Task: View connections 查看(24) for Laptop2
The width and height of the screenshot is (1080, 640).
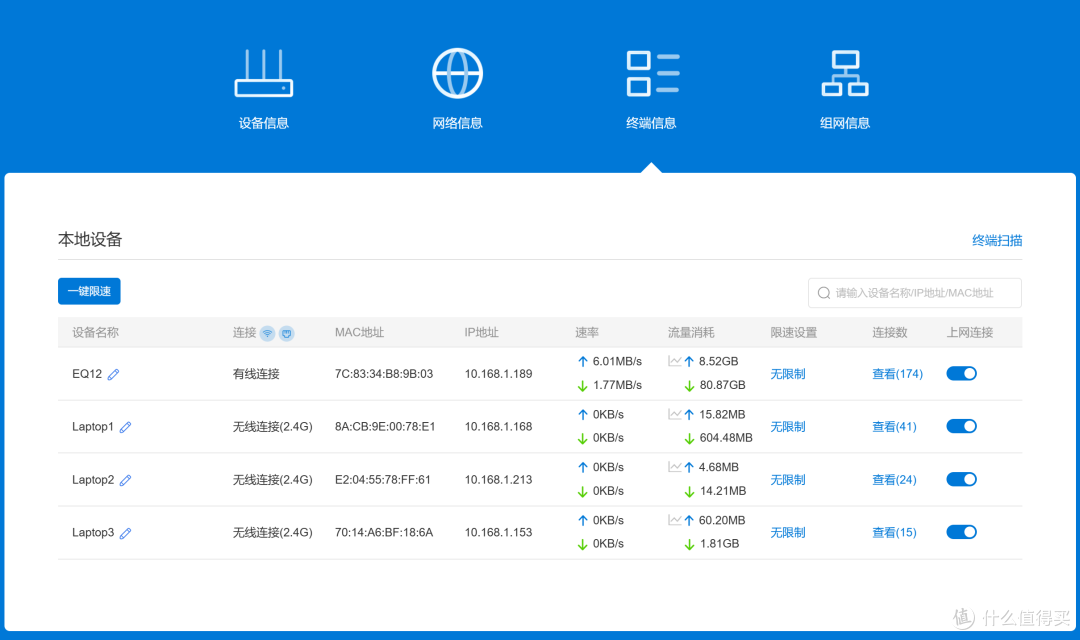Action: pos(894,480)
